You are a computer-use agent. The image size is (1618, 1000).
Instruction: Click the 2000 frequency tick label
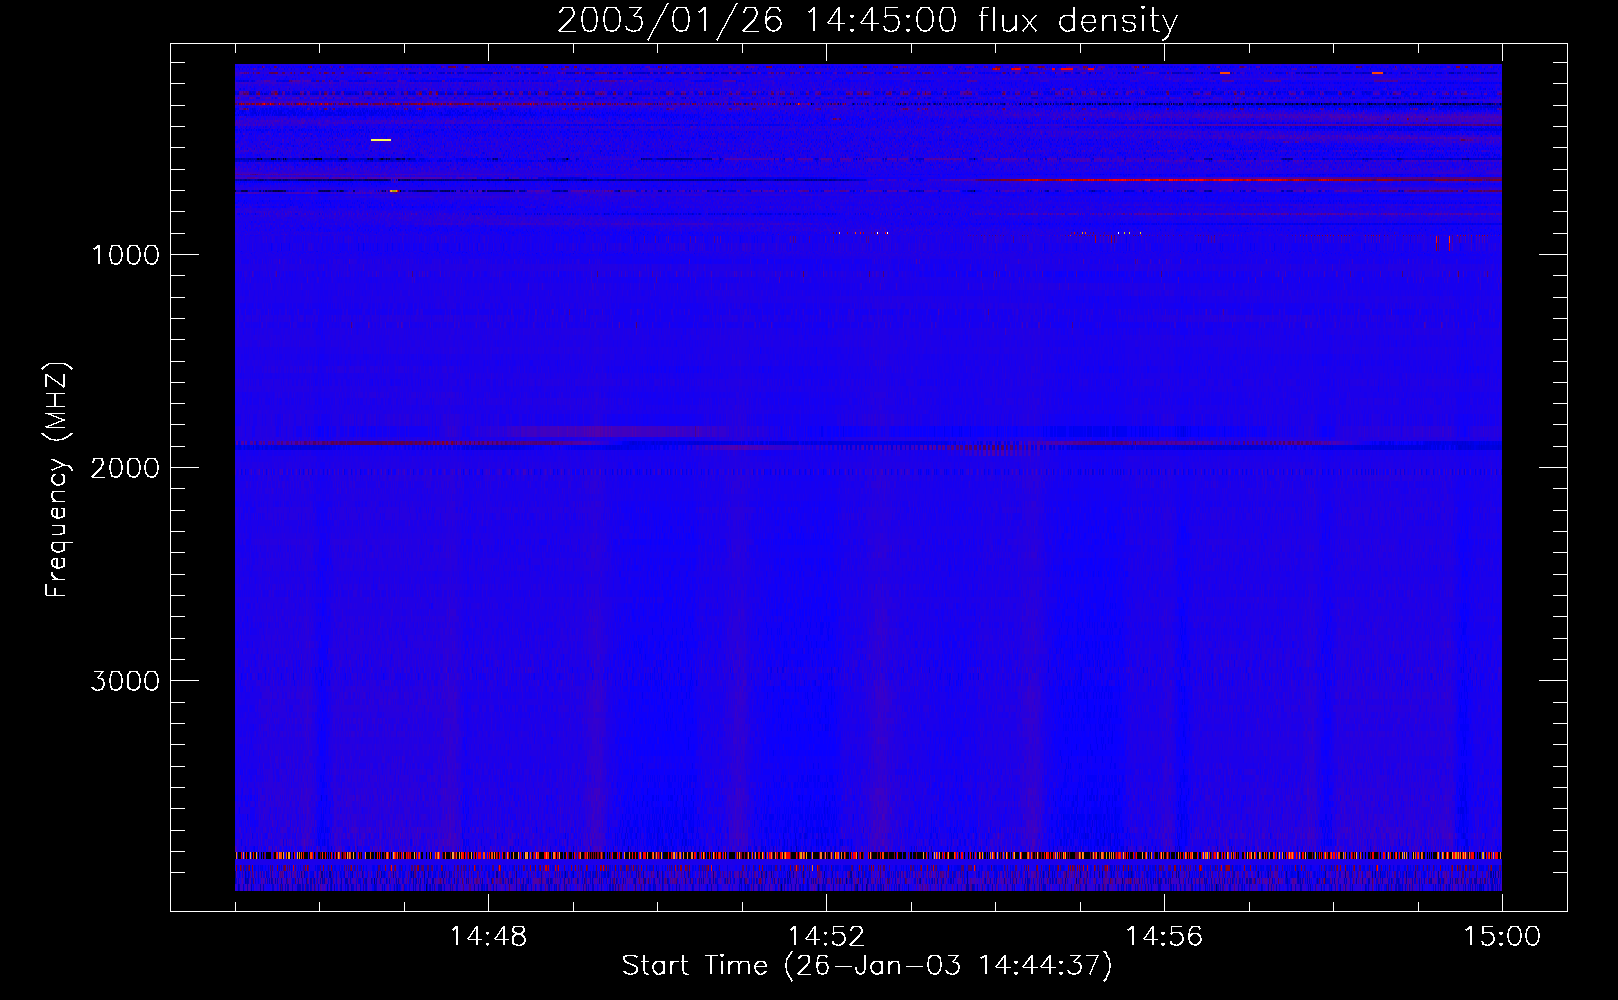125,468
